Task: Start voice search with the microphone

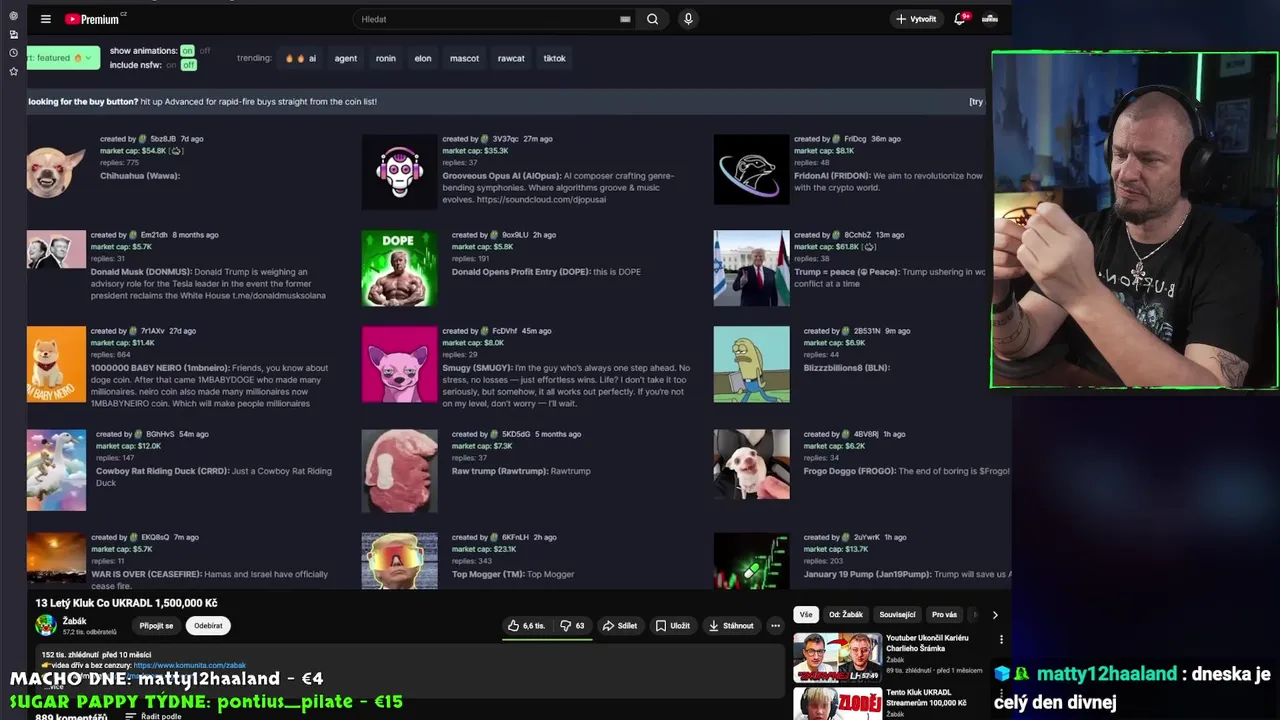Action: (x=688, y=19)
